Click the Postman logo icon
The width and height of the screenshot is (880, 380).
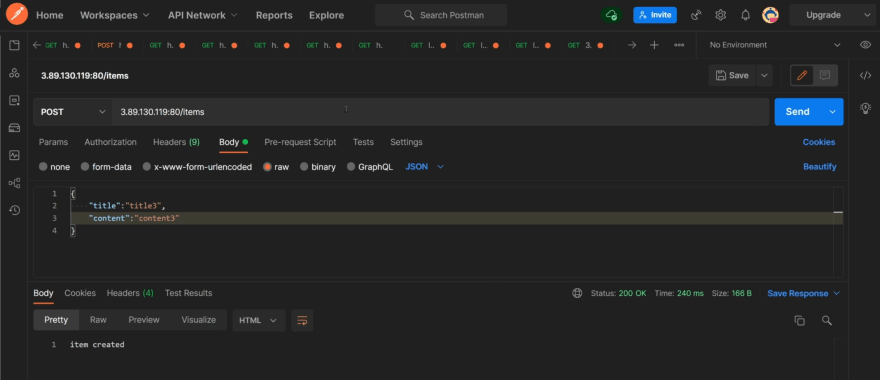17,15
